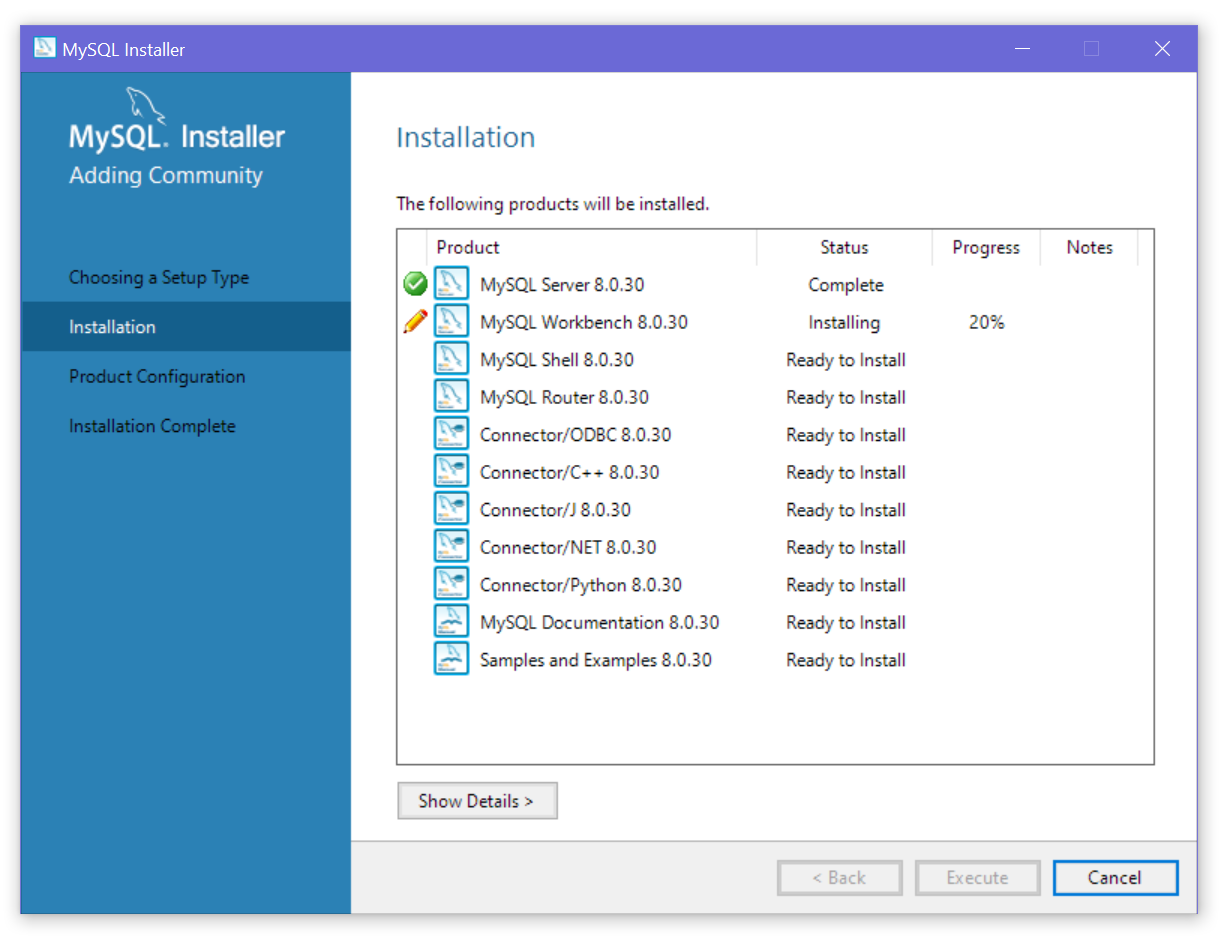Click the Complete status of MySQL Server
The width and height of the screenshot is (1225, 940).
click(846, 285)
